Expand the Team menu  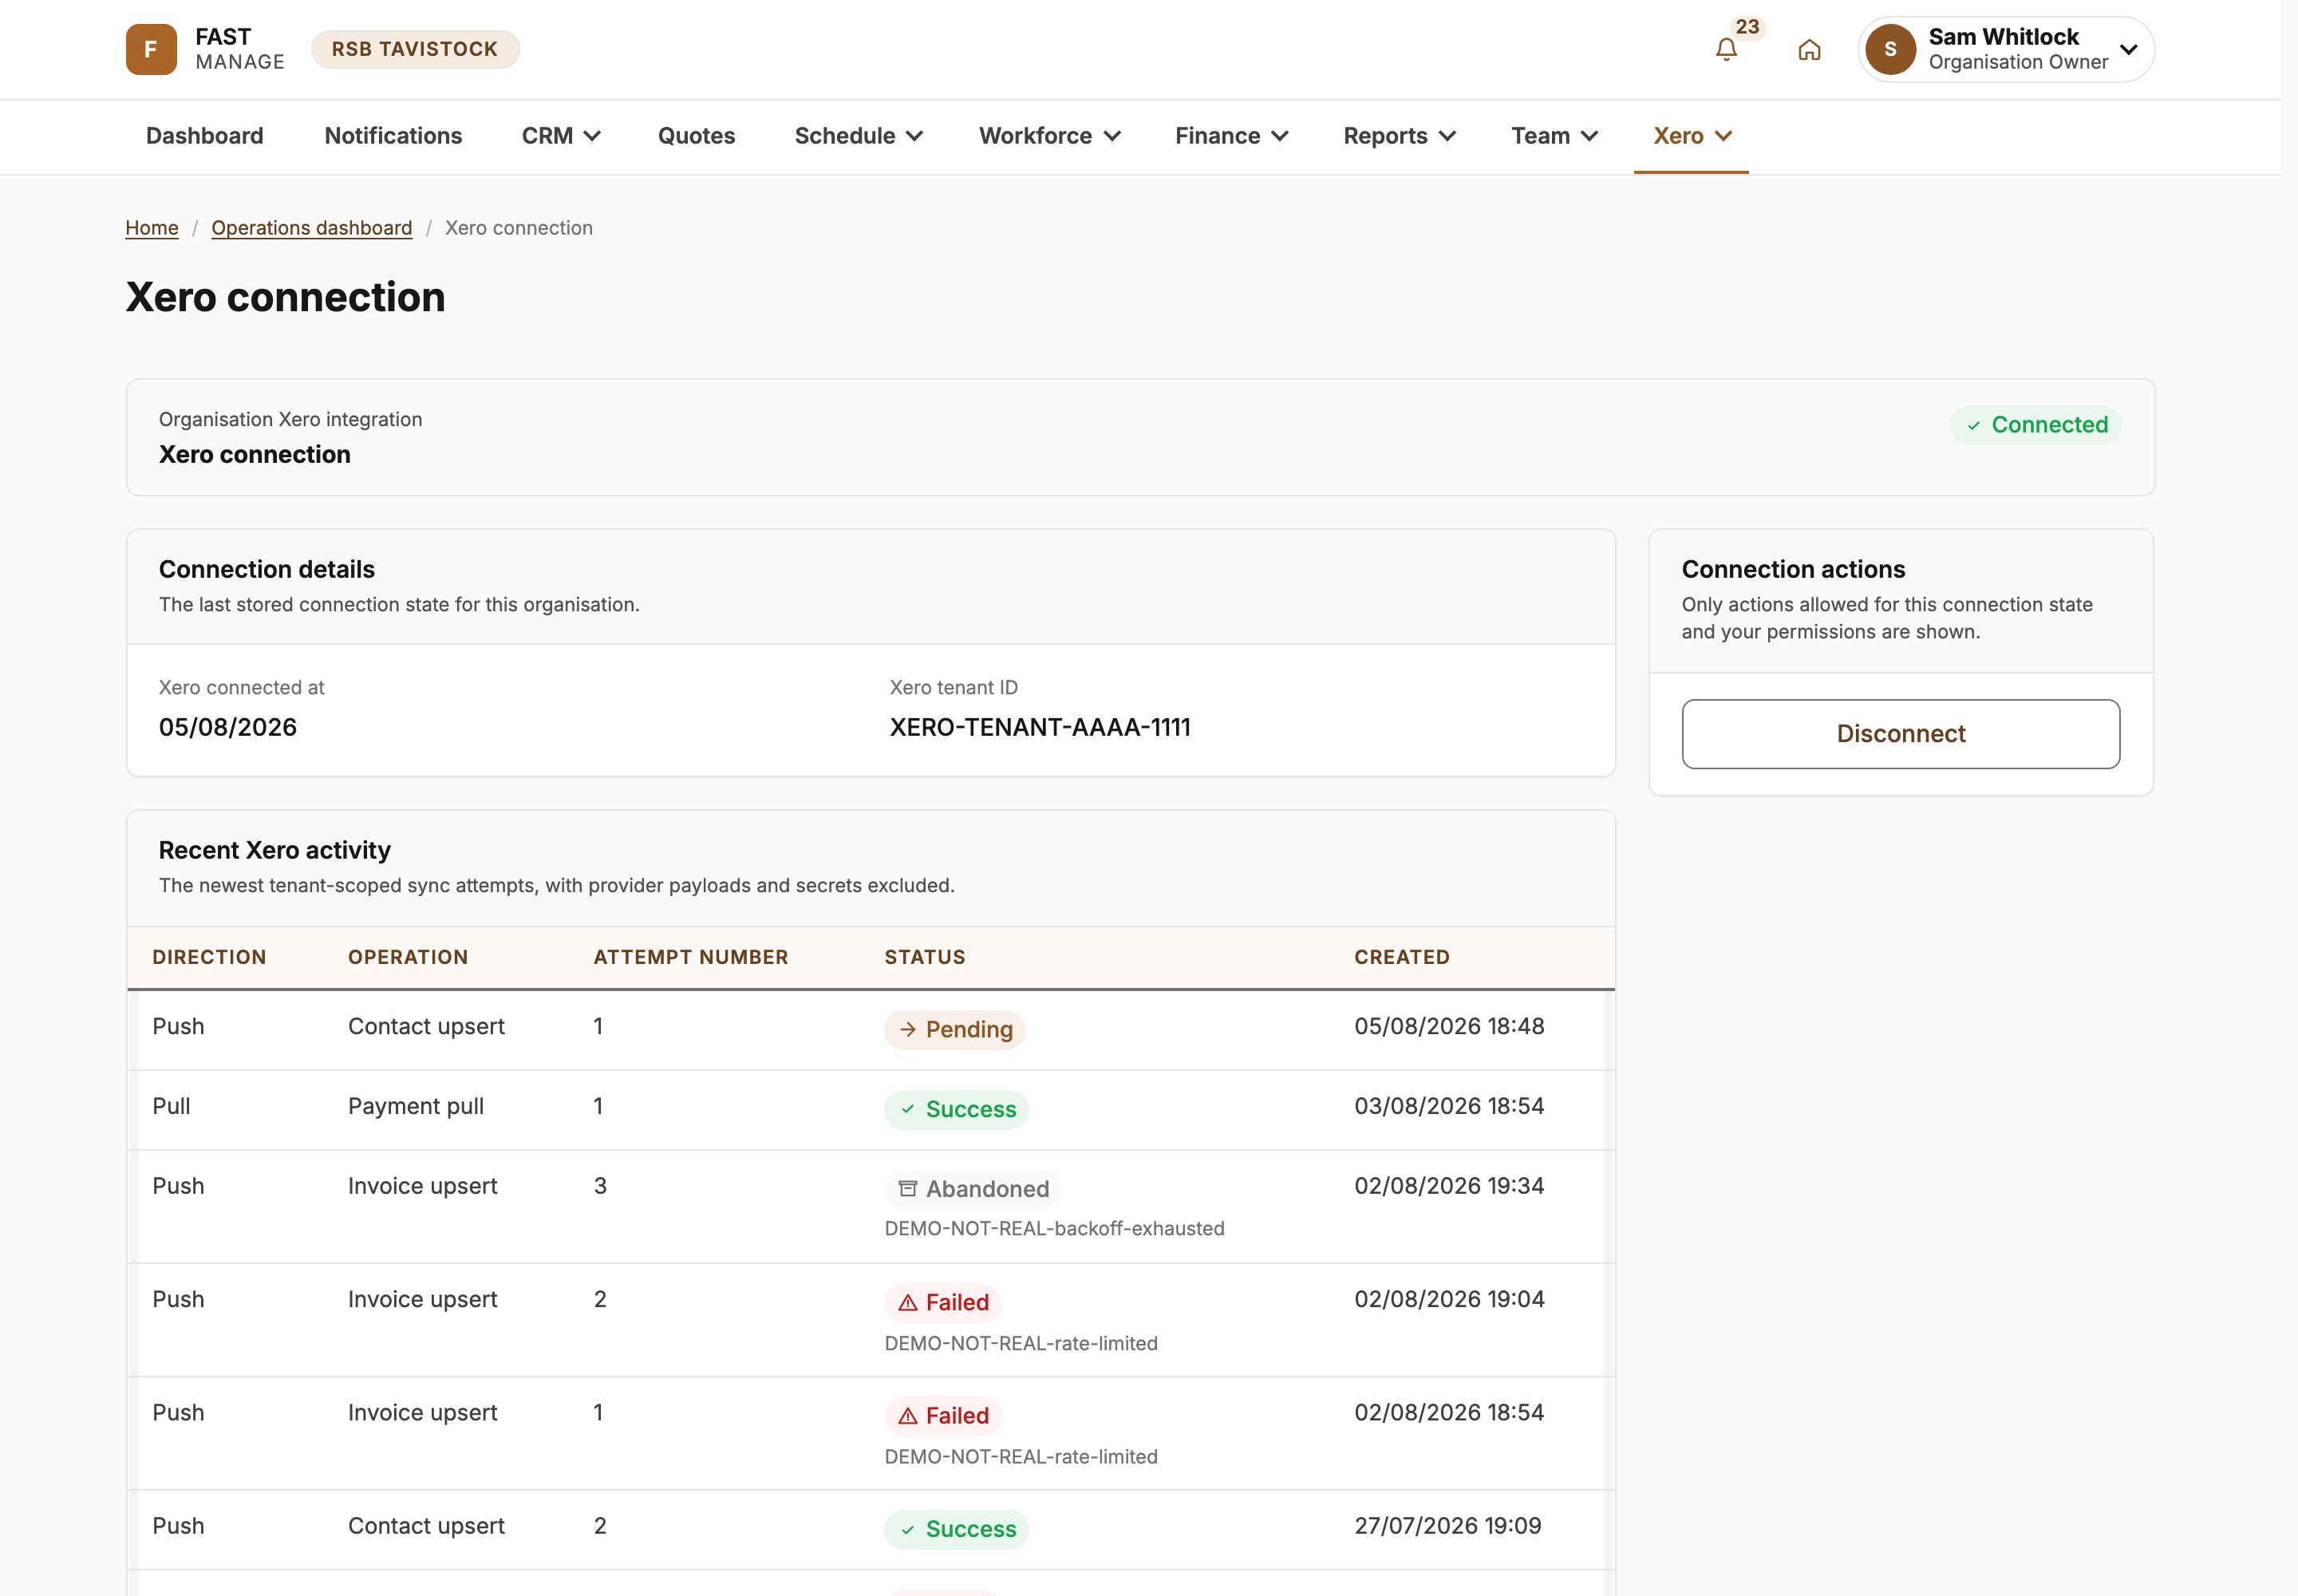coord(1555,136)
